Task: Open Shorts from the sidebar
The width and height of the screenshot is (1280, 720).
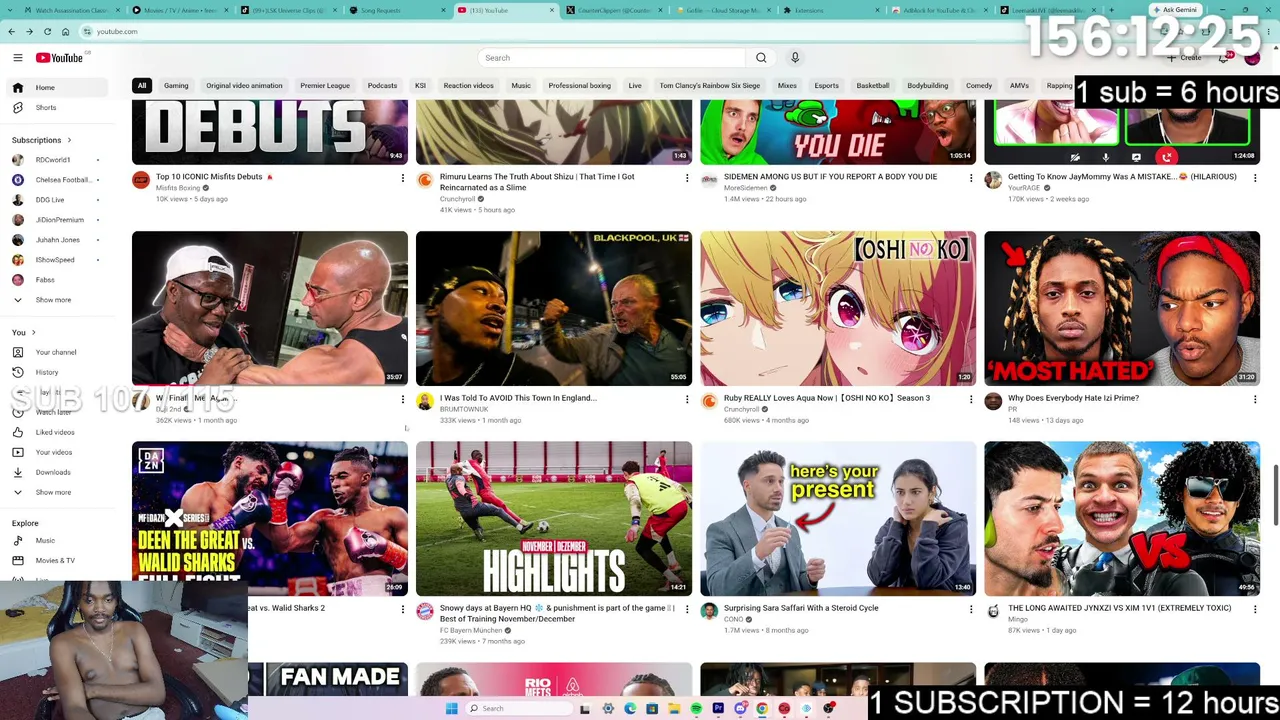Action: pyautogui.click(x=56, y=107)
